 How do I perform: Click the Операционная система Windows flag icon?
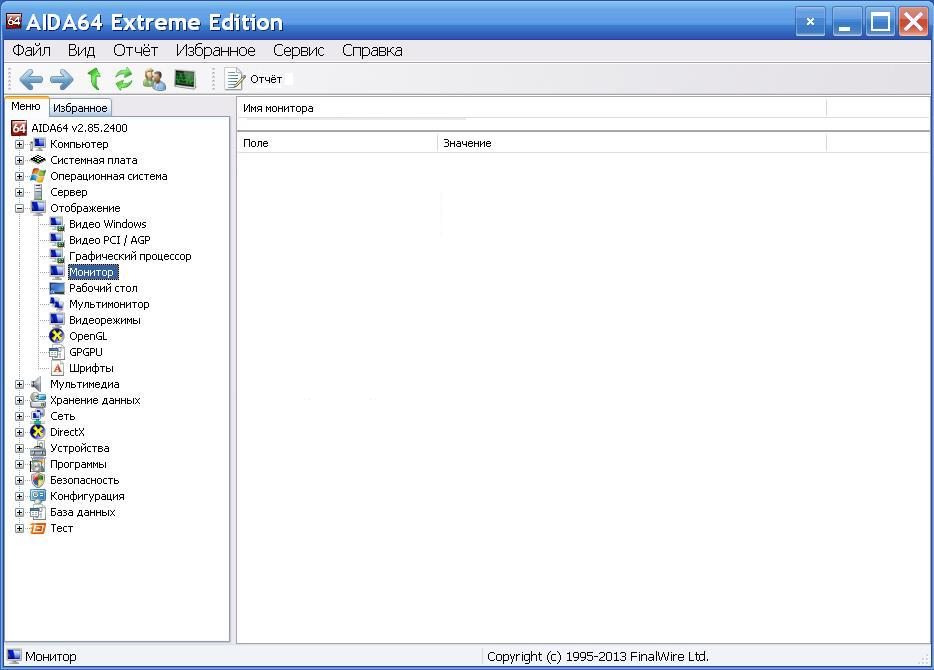[x=38, y=176]
